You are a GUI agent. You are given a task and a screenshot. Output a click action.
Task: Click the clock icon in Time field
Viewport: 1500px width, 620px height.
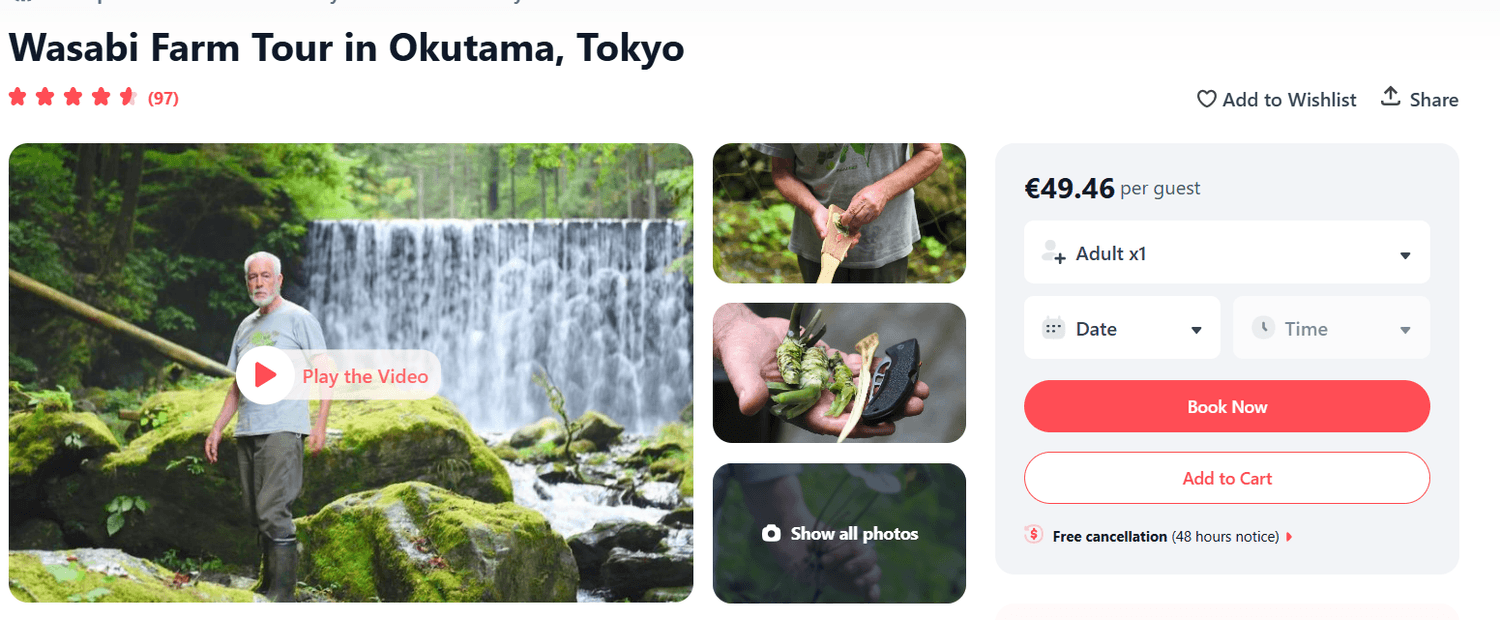click(1263, 327)
